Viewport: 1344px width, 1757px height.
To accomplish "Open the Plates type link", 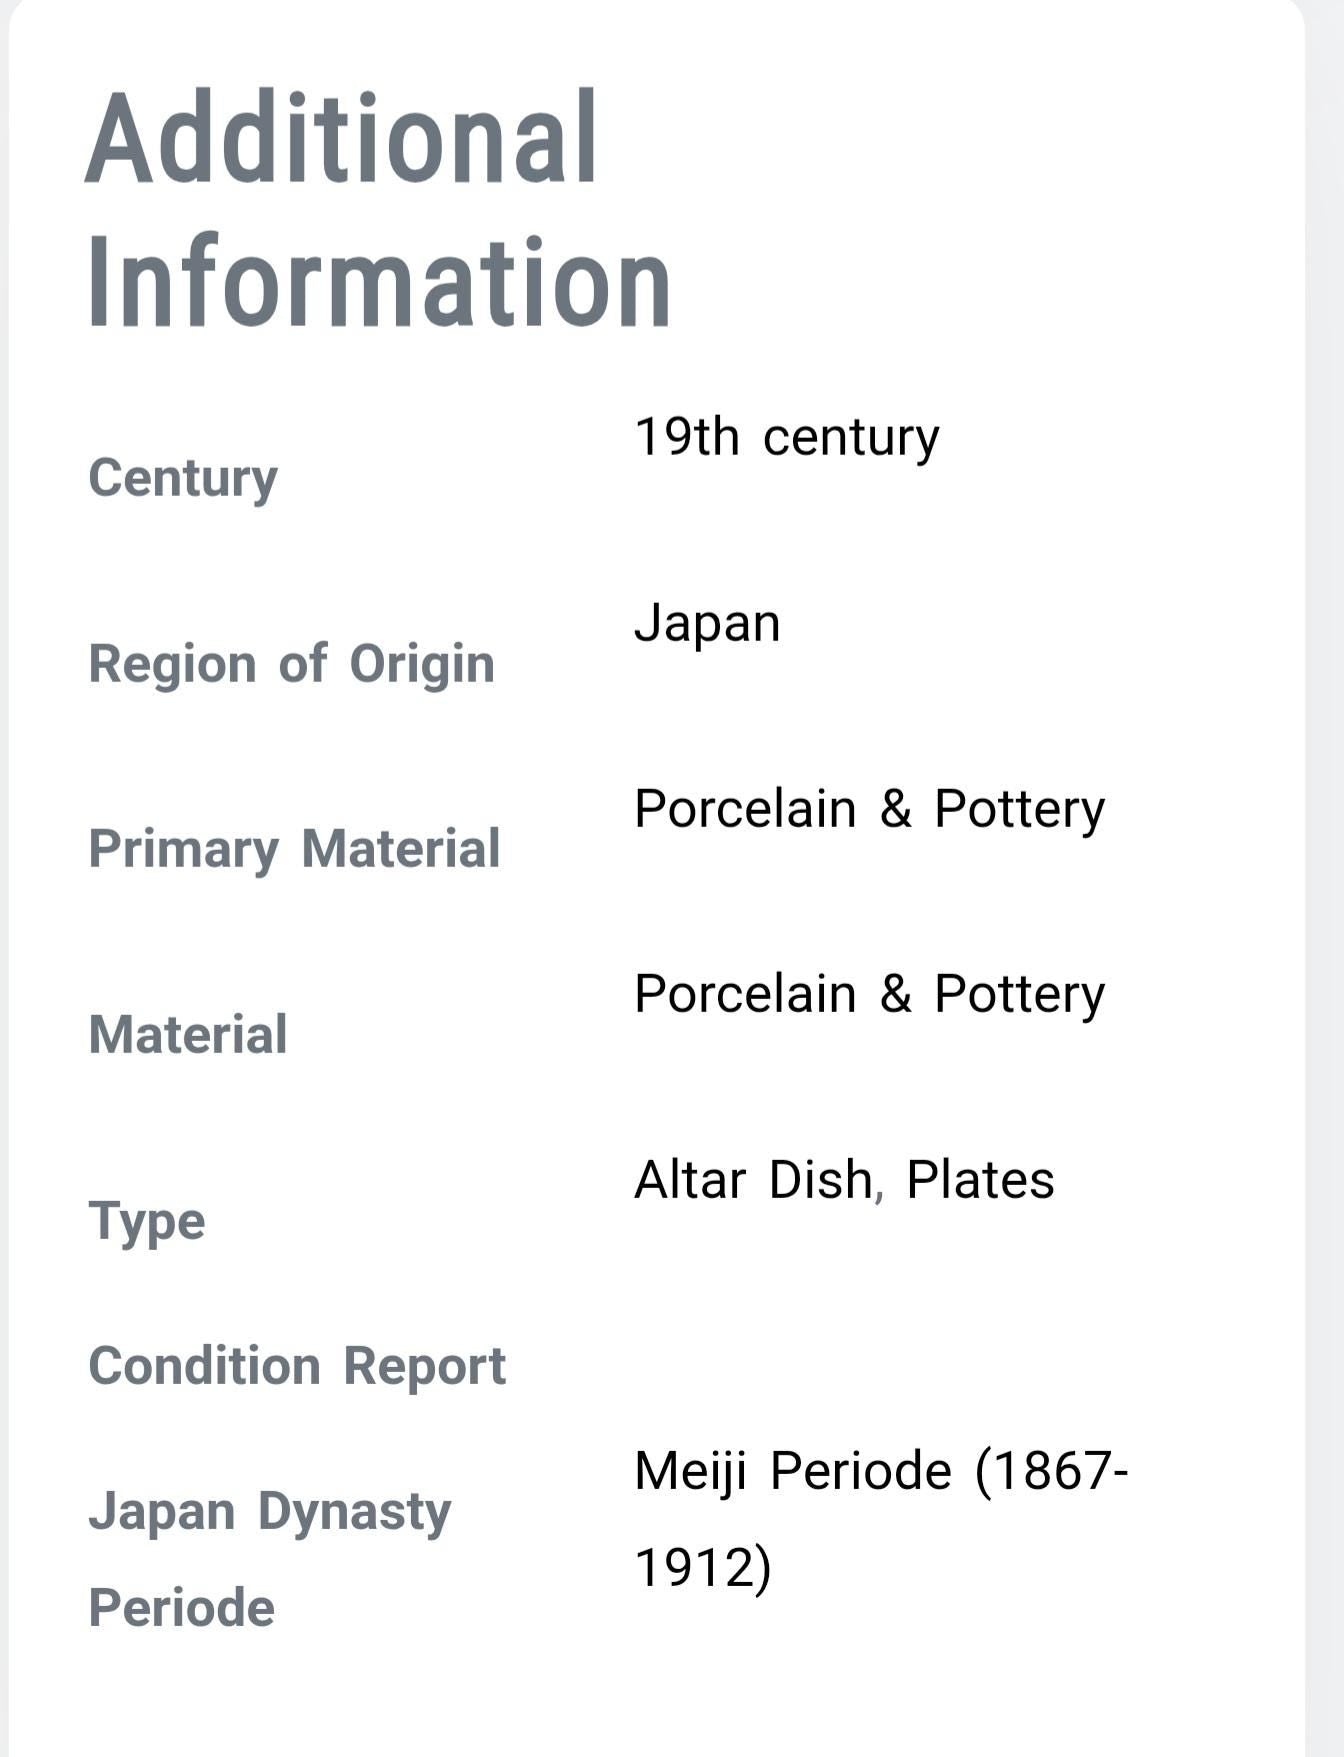I will pos(980,1180).
